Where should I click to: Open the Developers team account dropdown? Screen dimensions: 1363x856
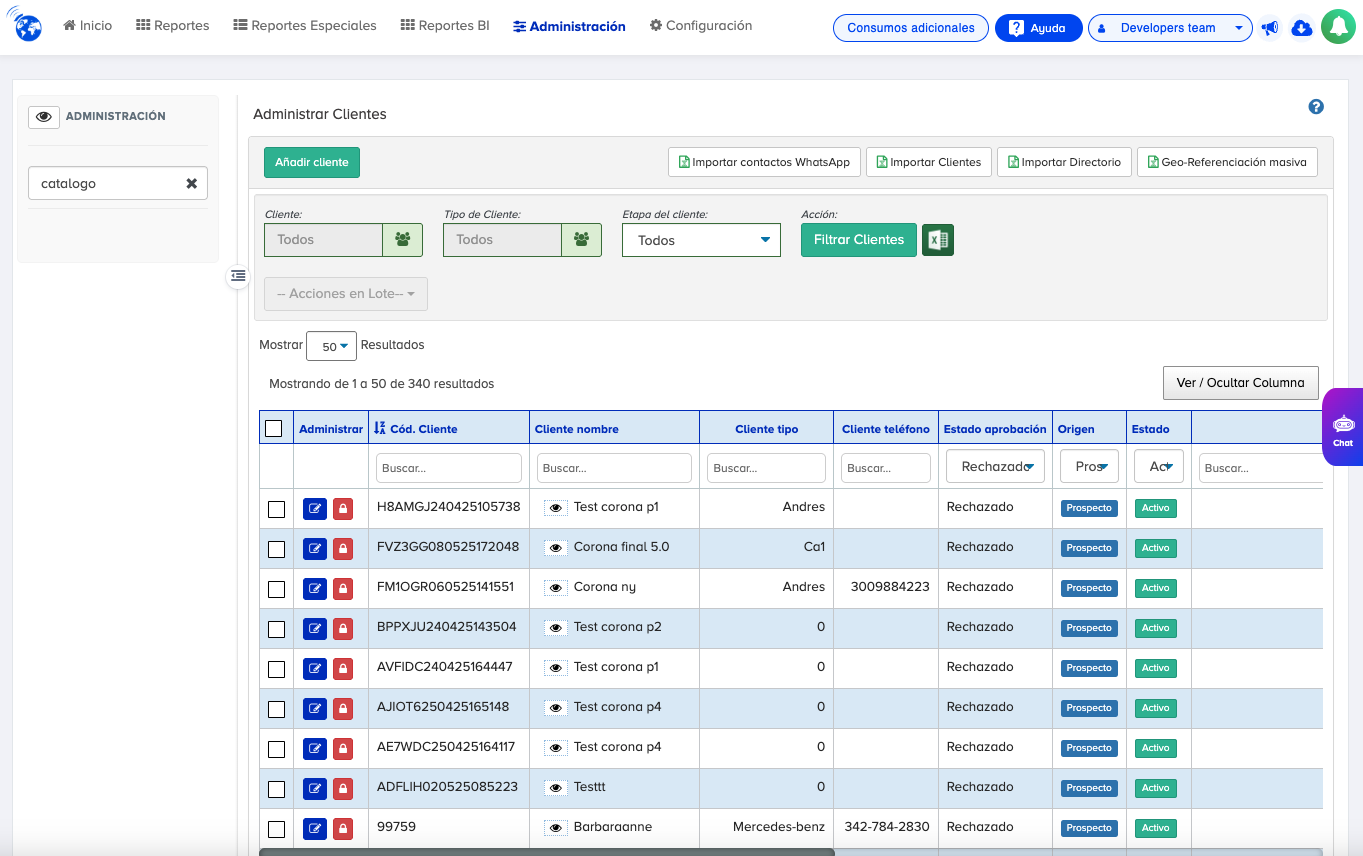click(1169, 28)
